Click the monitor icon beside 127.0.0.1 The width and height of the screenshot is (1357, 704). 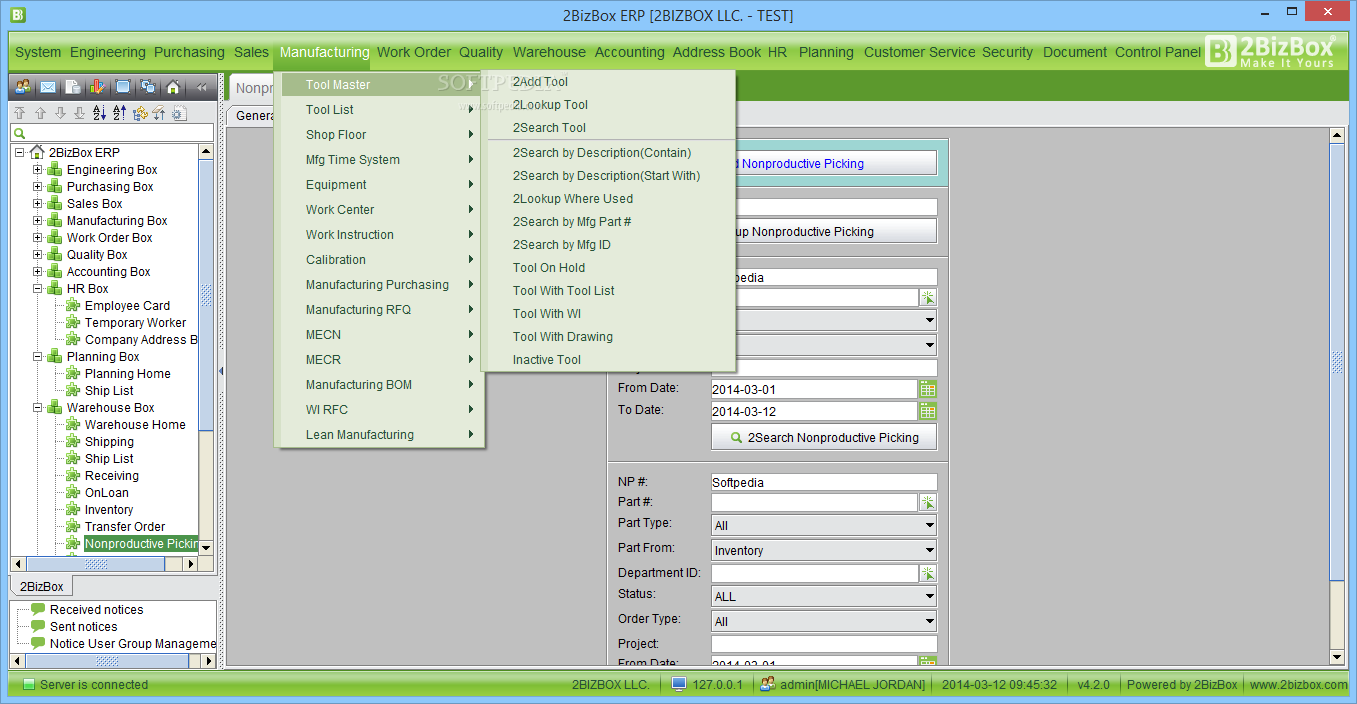[x=679, y=685]
